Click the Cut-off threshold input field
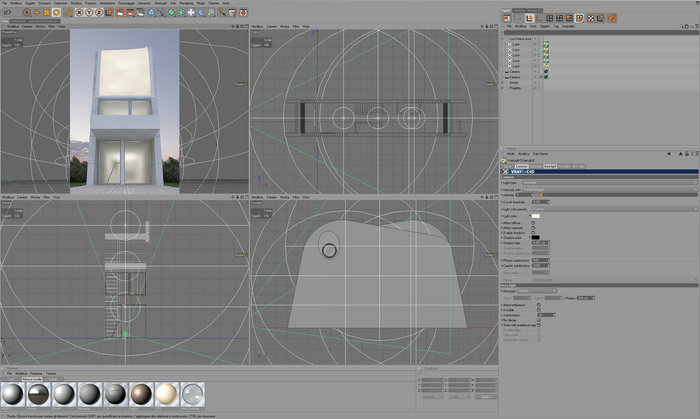 pos(540,202)
